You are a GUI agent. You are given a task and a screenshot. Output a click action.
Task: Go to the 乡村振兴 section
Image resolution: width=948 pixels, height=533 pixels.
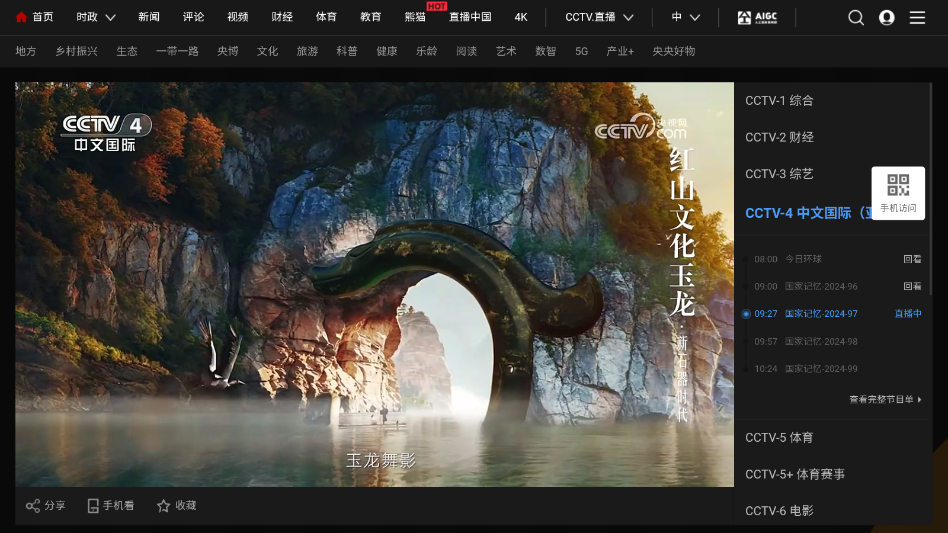click(76, 51)
